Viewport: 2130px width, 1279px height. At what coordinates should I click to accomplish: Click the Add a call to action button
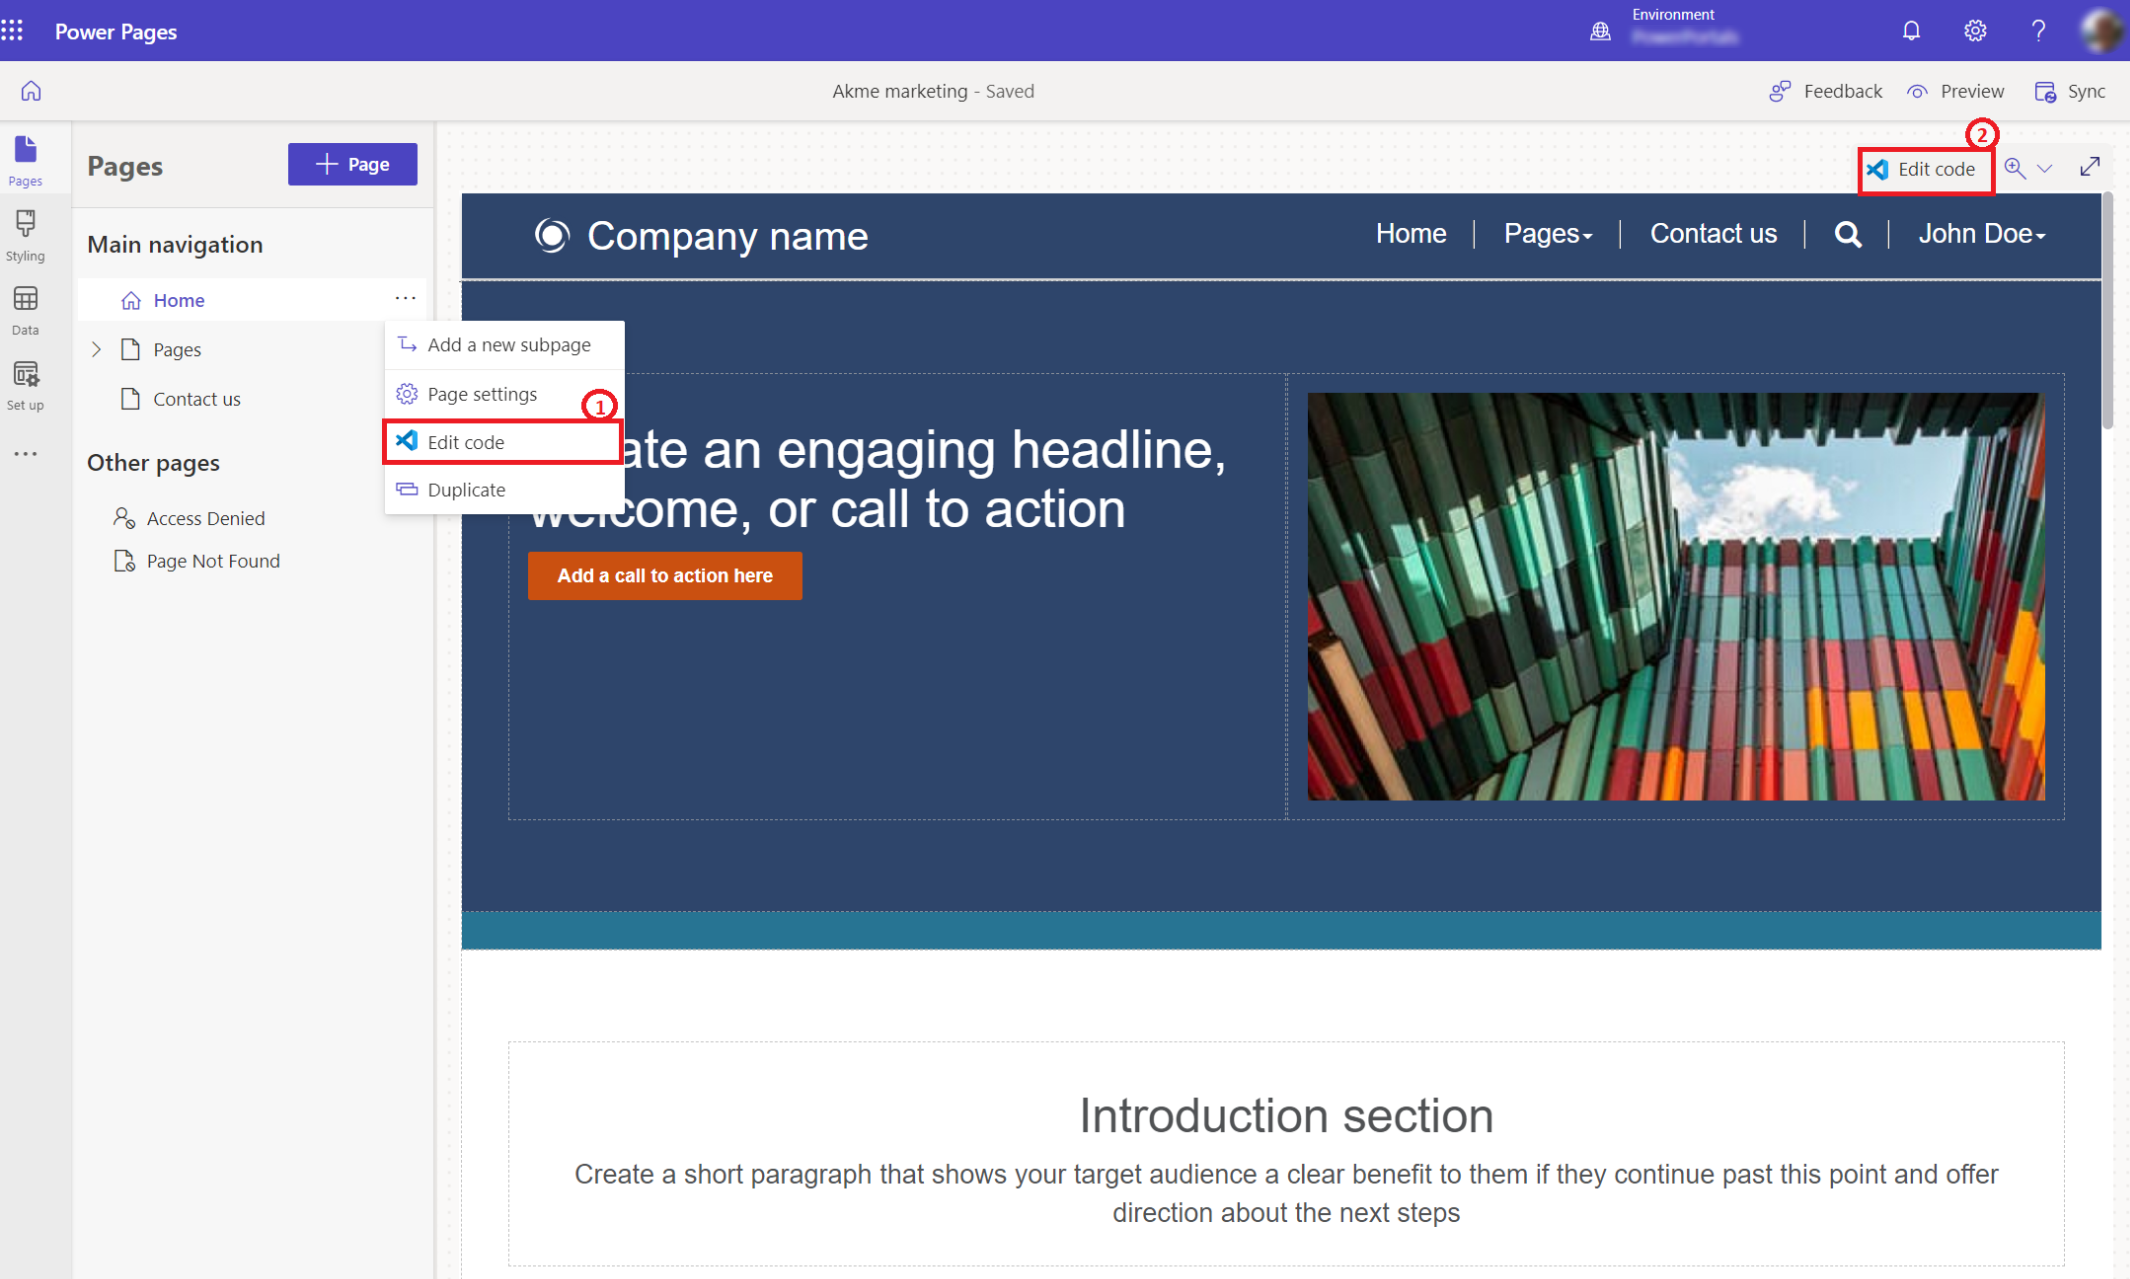(x=665, y=575)
